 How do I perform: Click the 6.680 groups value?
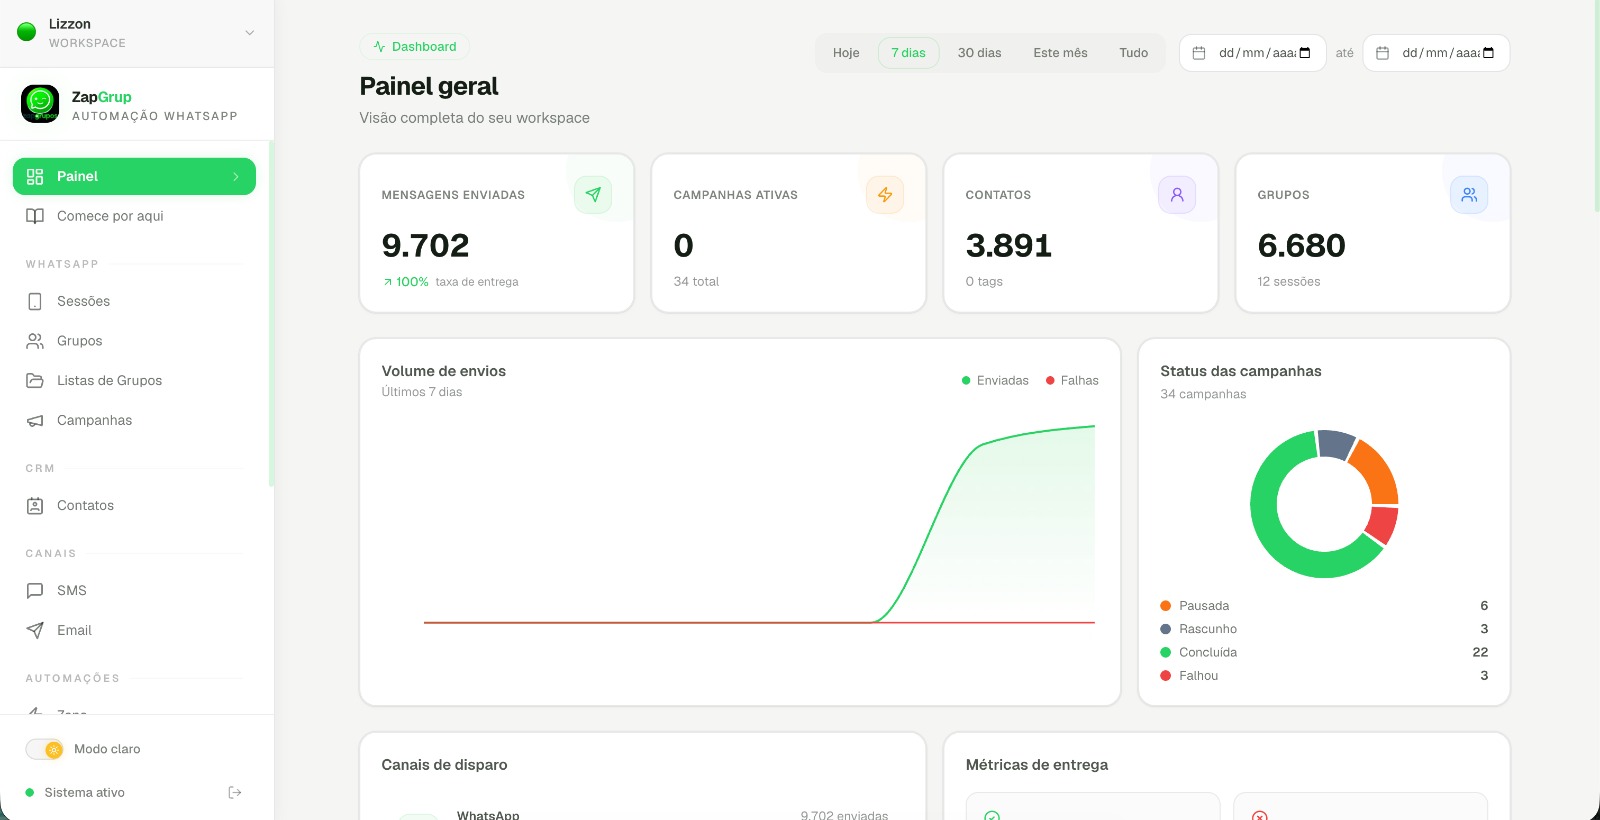click(1301, 246)
